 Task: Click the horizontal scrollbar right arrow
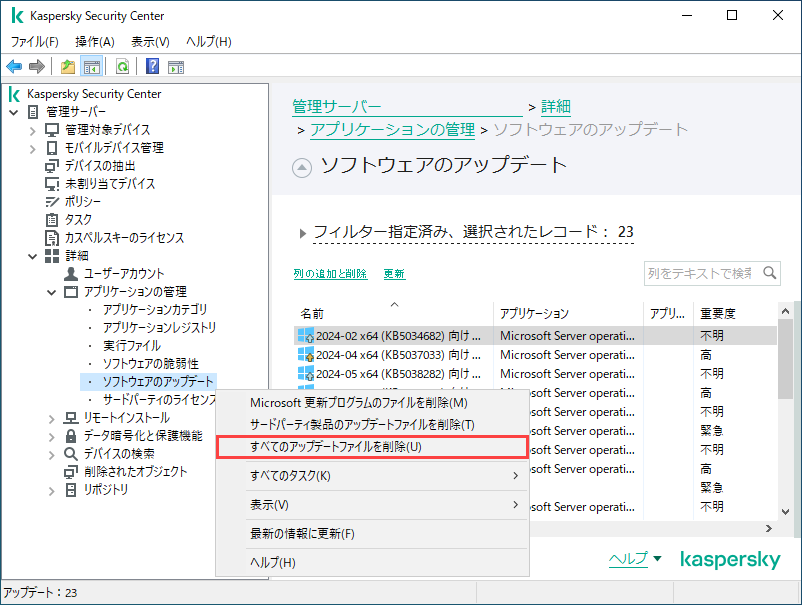click(x=769, y=528)
